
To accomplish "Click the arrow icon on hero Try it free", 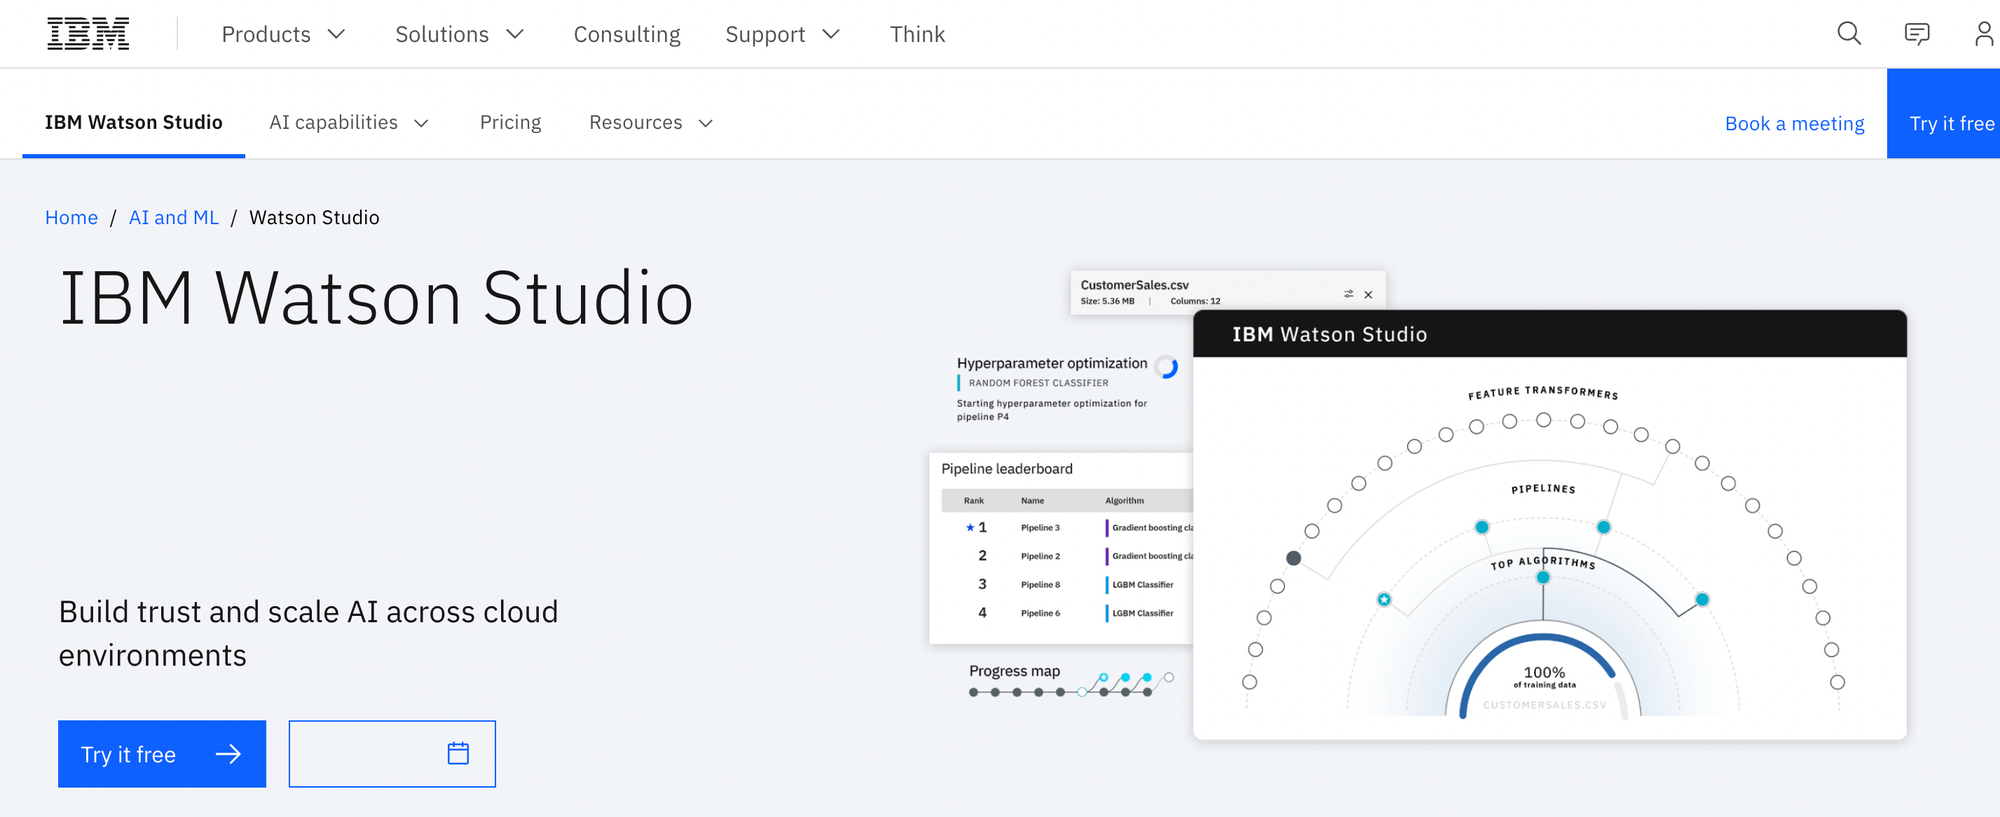I will tap(228, 754).
